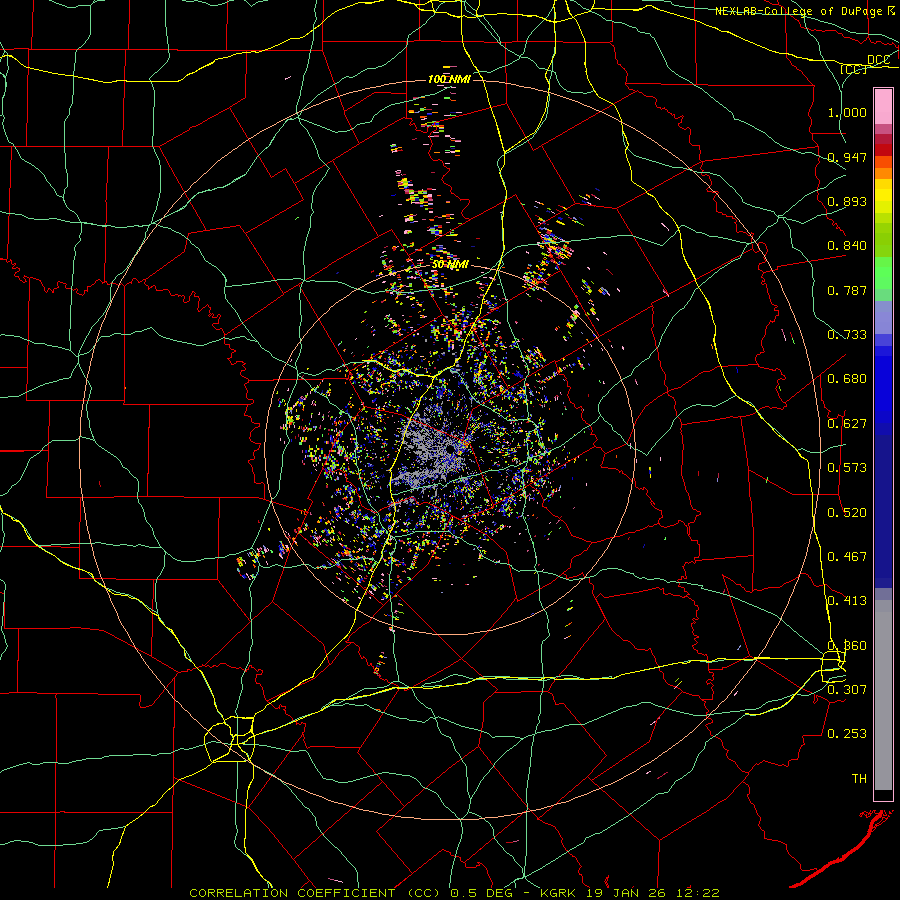Select the 0.627 scale value
The height and width of the screenshot is (900, 900).
847,424
